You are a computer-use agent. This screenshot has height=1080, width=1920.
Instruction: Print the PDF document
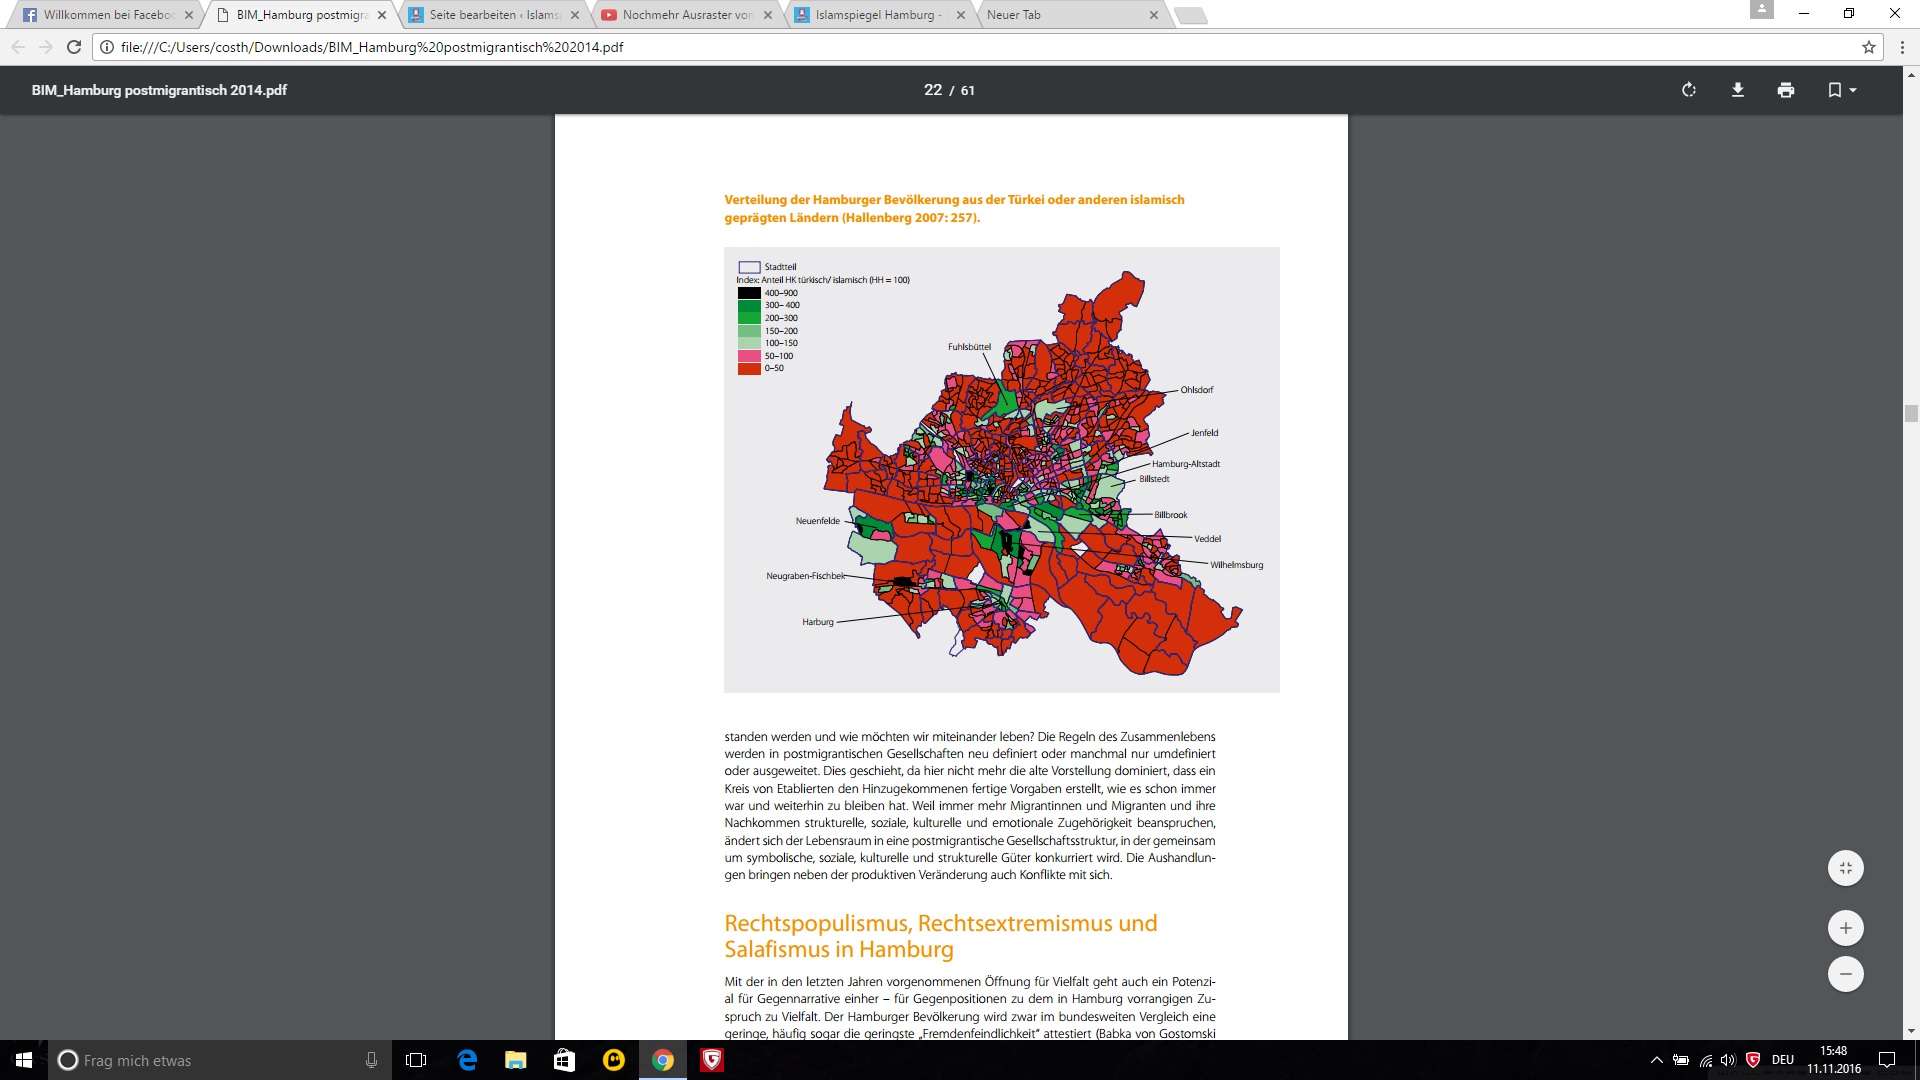pos(1786,90)
